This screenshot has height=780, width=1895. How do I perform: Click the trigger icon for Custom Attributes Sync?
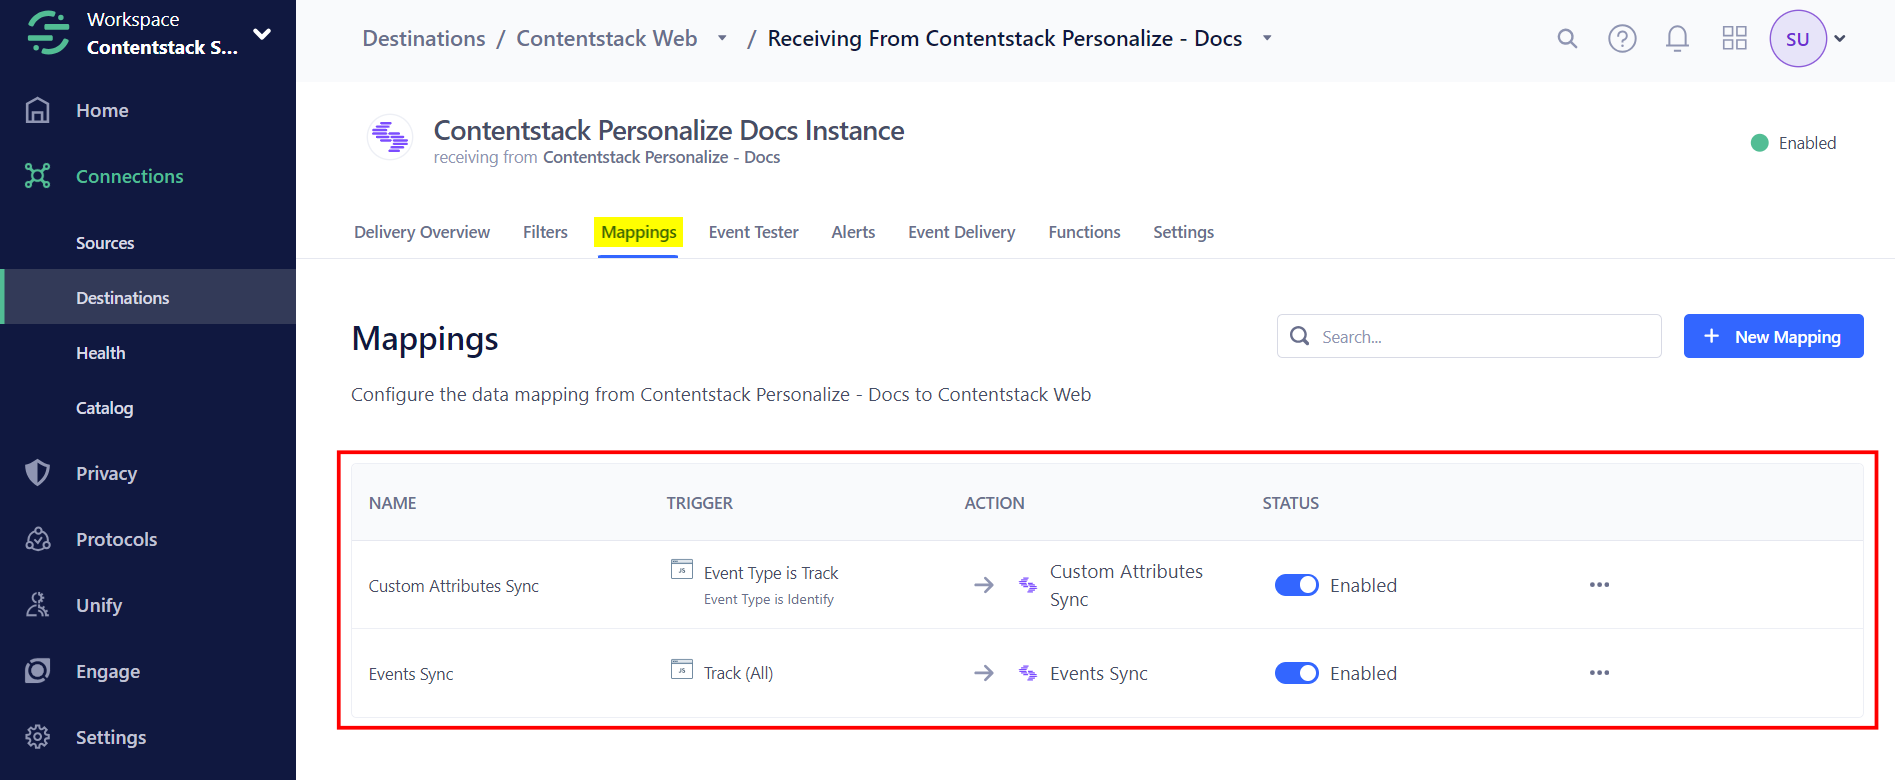682,570
